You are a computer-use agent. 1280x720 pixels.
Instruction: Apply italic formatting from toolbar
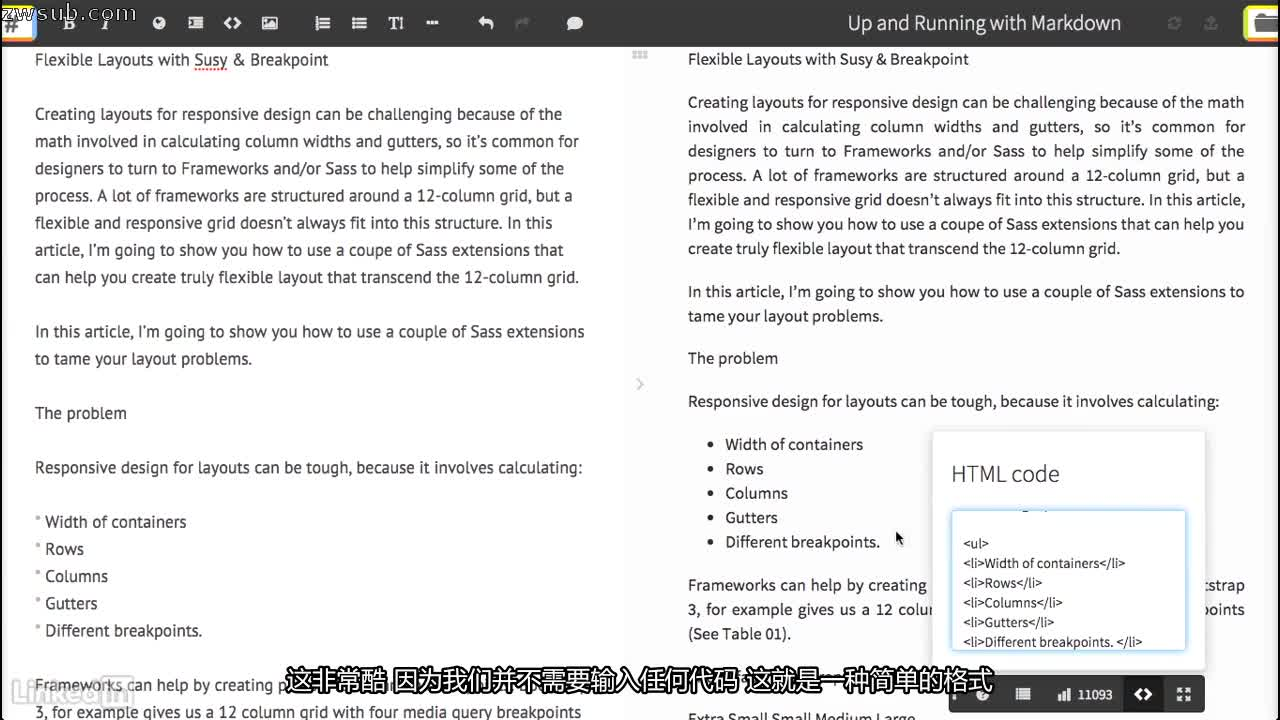point(105,23)
